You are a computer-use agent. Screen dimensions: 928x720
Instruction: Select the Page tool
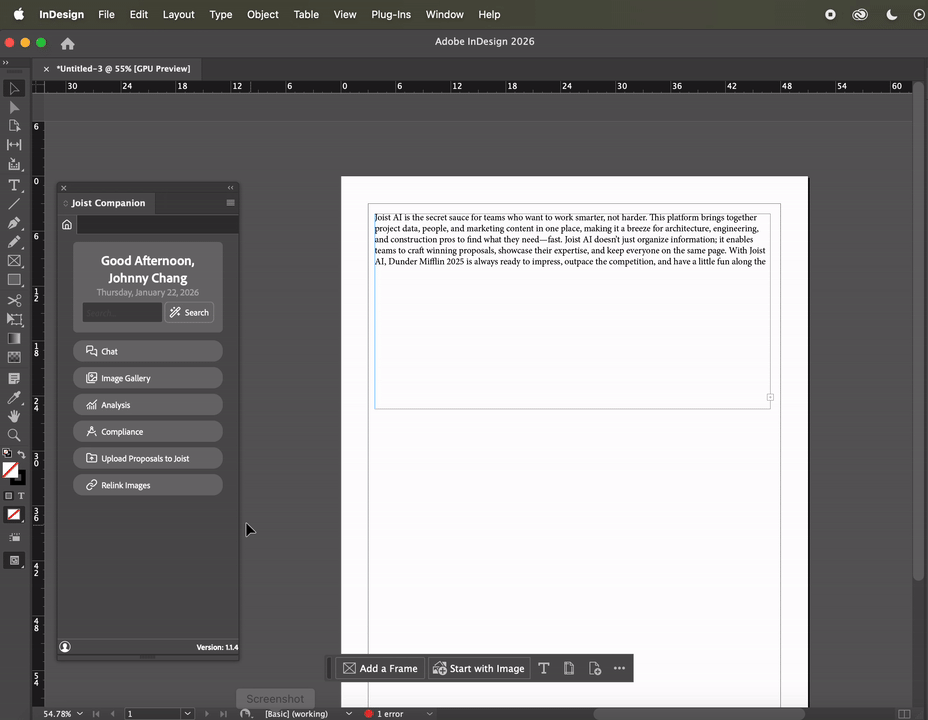pos(14,126)
